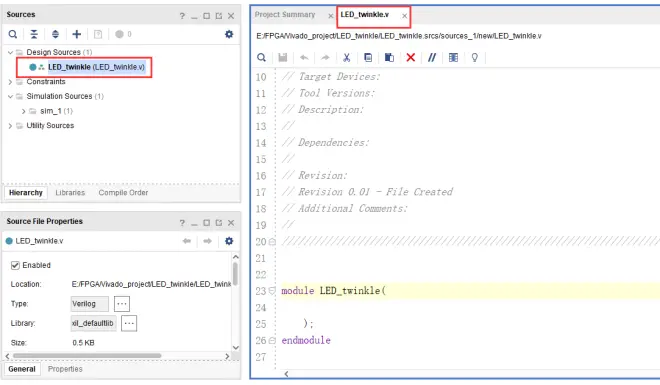The image size is (660, 385).
Task: Search in the code editor
Action: pos(261,58)
